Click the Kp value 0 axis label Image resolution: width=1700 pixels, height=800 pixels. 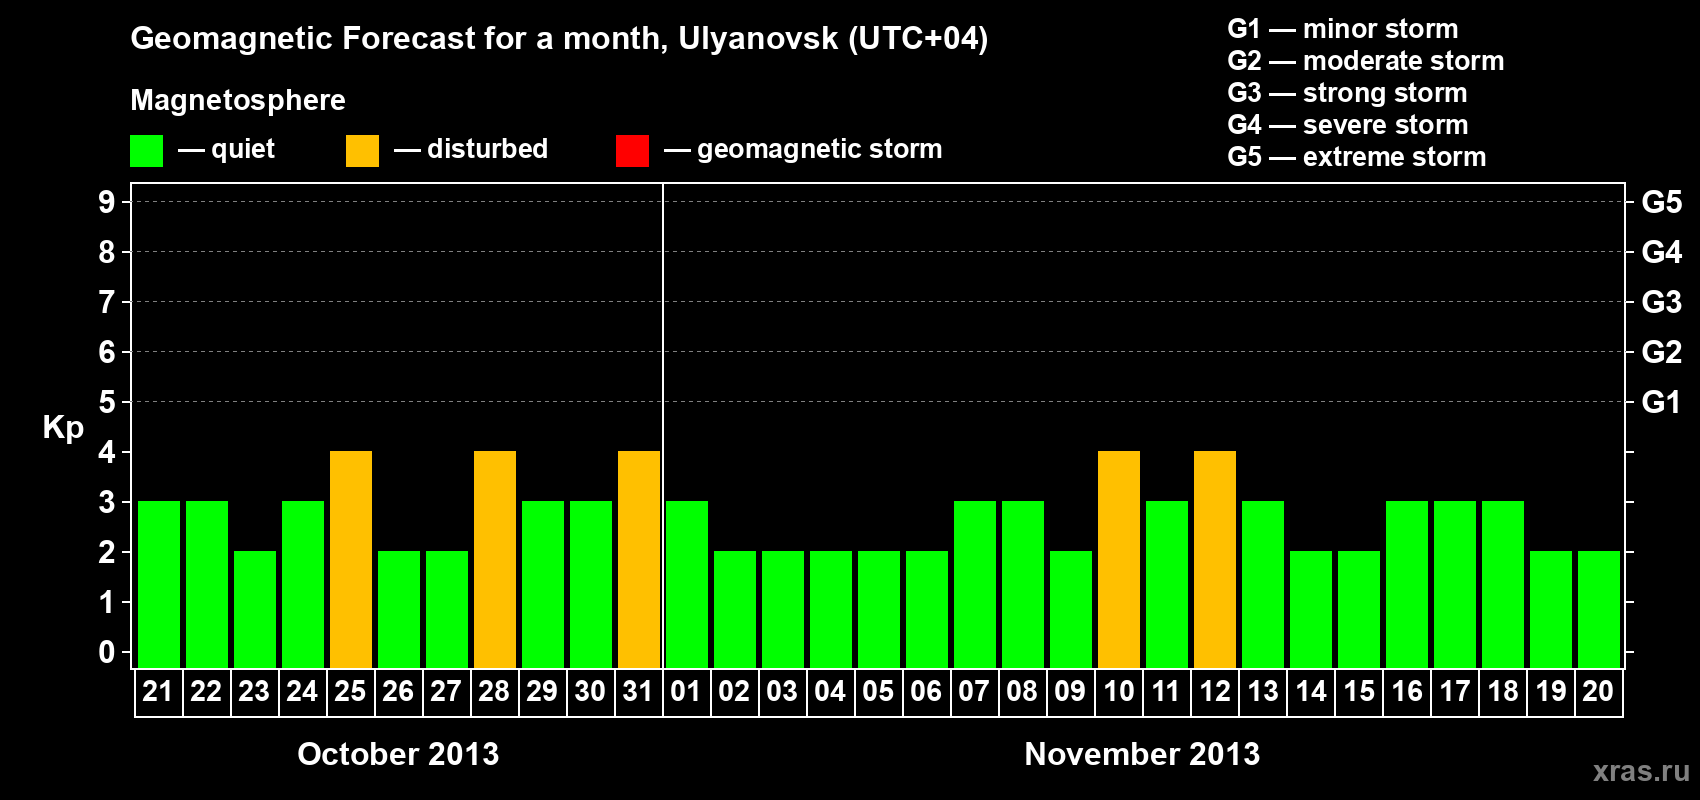pos(106,652)
